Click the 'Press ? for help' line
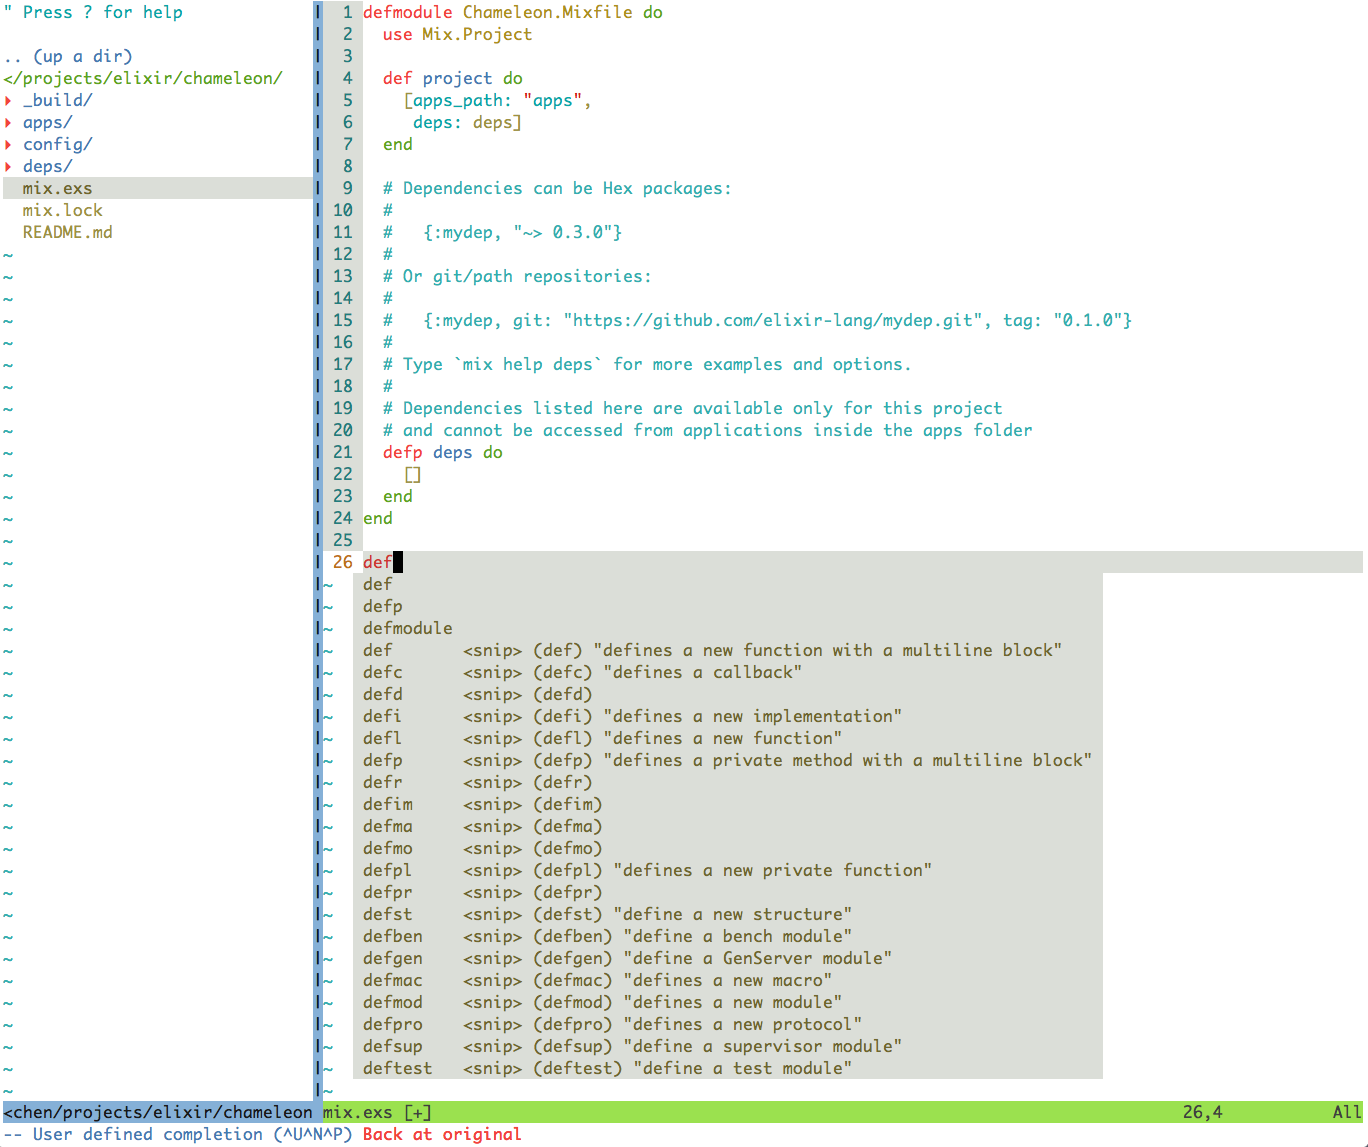 (x=93, y=12)
